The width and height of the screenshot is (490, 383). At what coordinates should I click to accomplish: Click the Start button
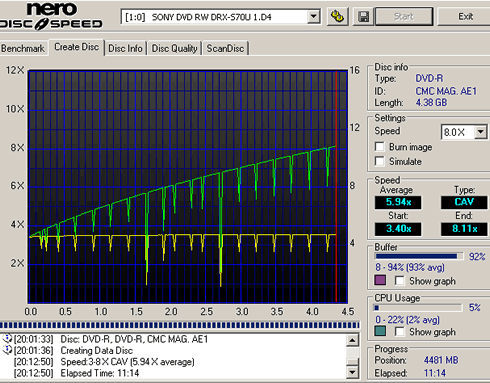[404, 16]
